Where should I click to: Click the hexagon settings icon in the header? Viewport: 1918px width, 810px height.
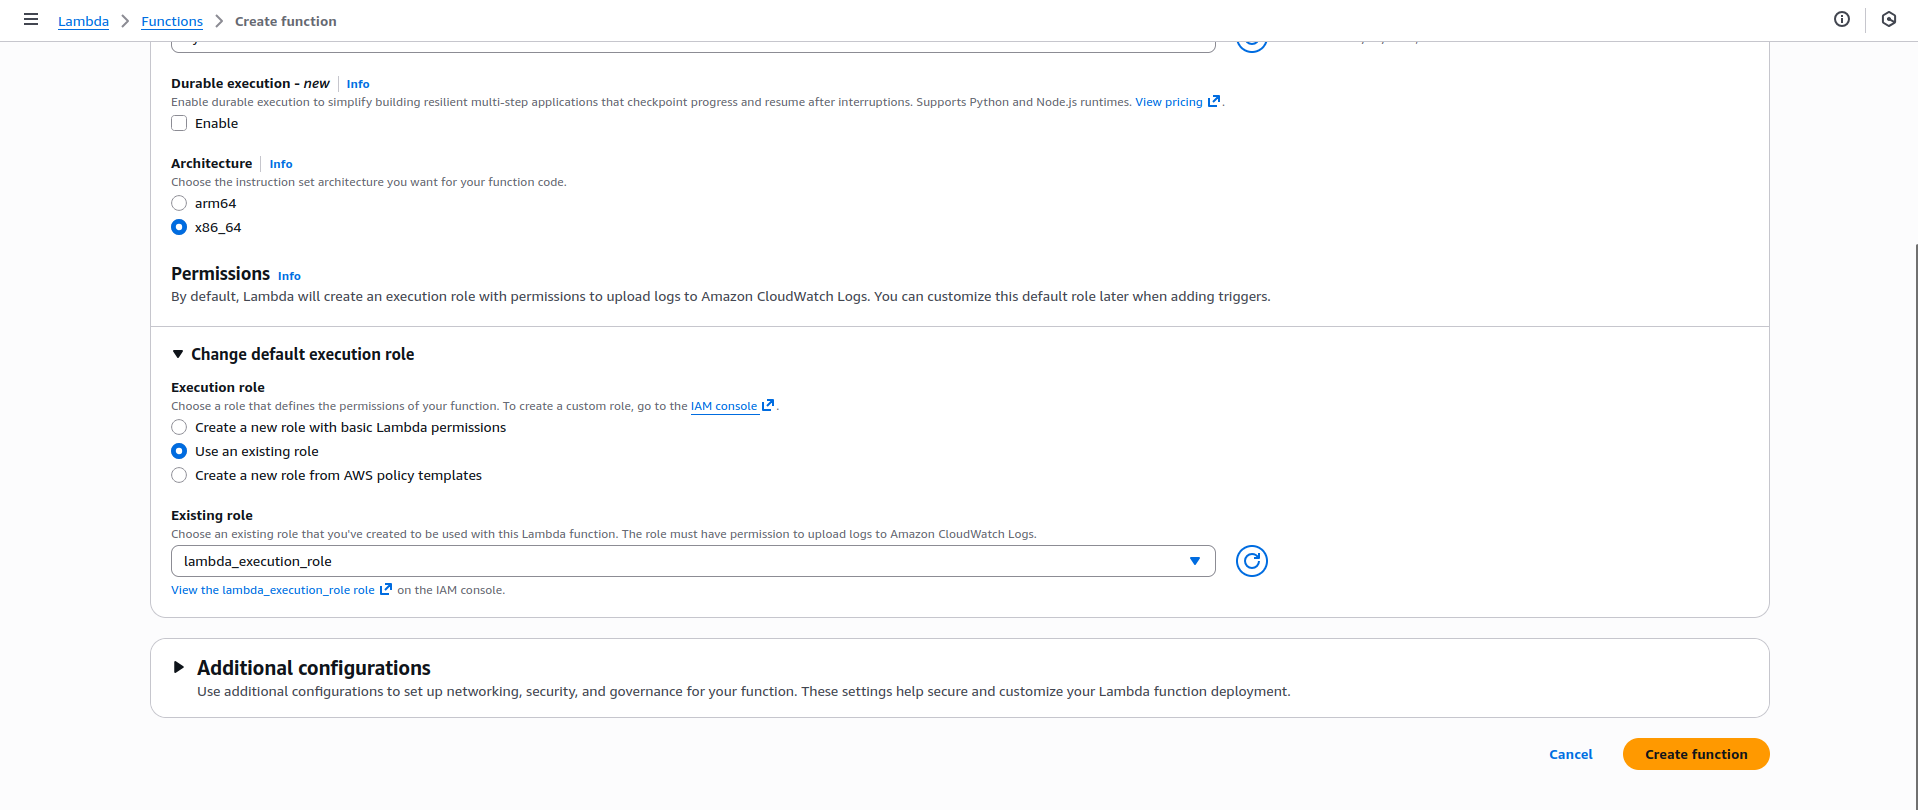coord(1889,20)
